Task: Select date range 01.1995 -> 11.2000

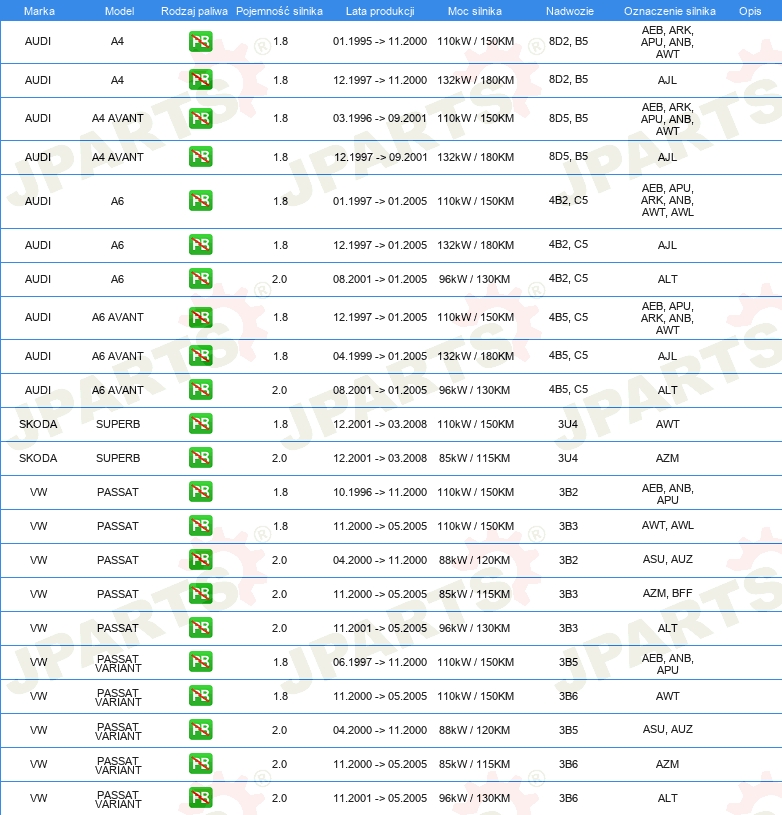Action: click(x=380, y=41)
